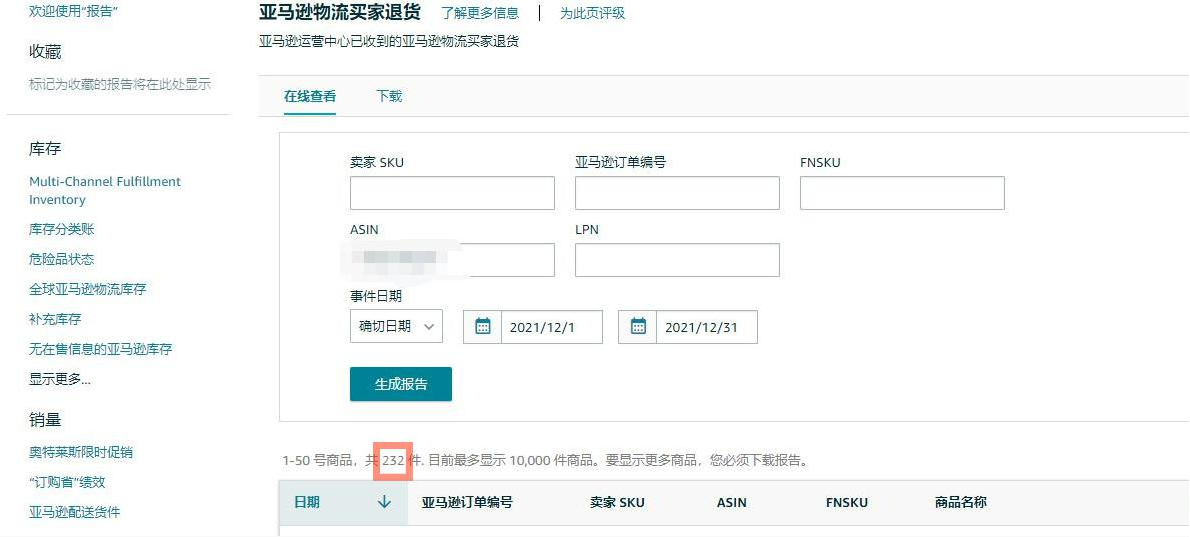This screenshot has height=537, width=1190.
Task: Open the 了解更多信息 link
Action: (480, 13)
